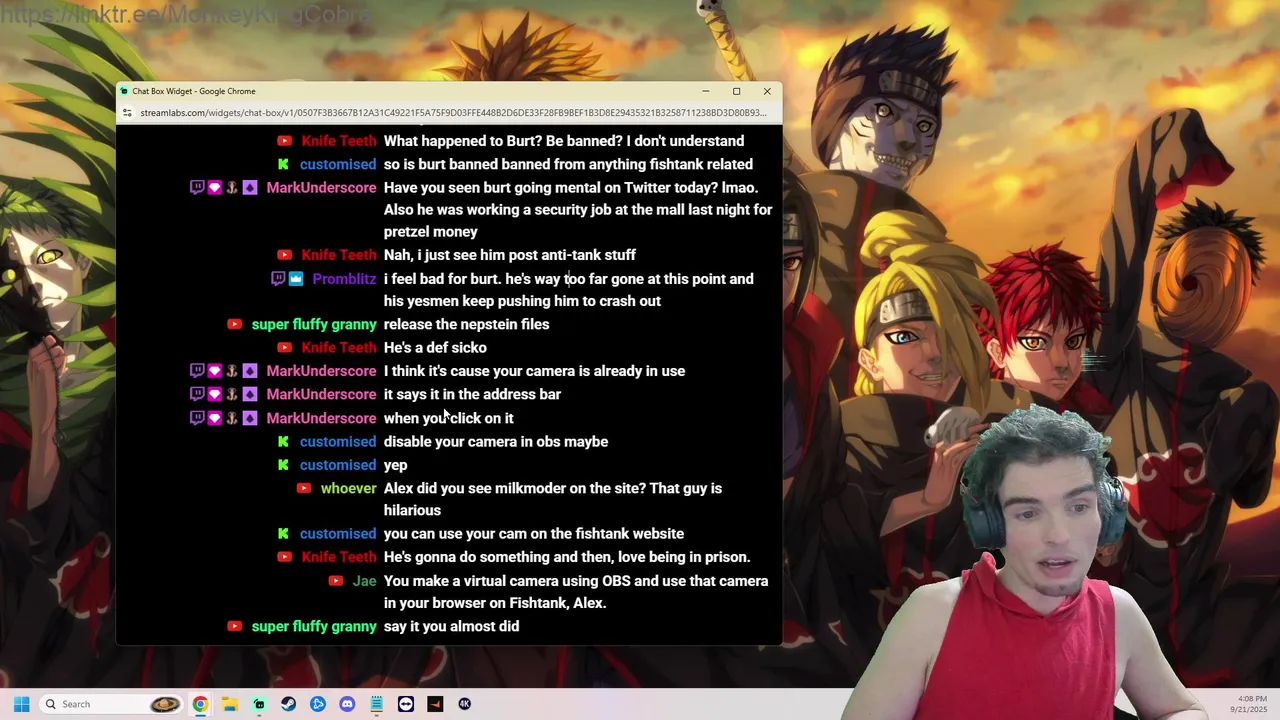Click the message 'say it you almost did'
The height and width of the screenshot is (720, 1280).
[x=451, y=626]
